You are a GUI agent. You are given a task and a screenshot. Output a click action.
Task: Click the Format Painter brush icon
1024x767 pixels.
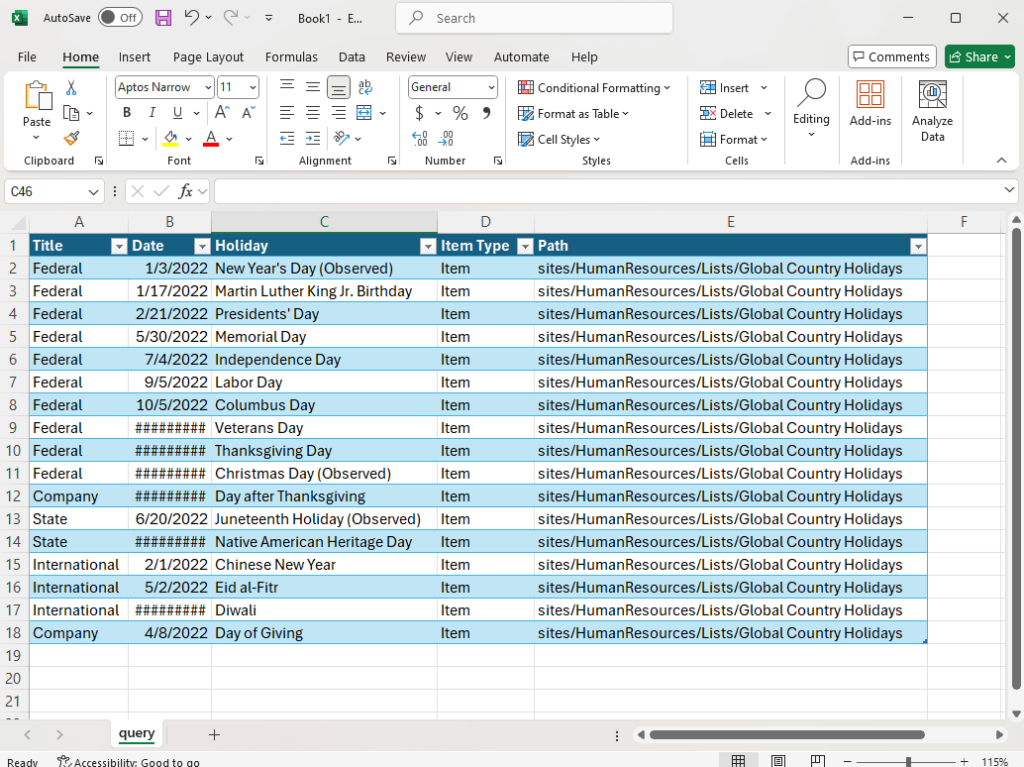click(x=71, y=139)
